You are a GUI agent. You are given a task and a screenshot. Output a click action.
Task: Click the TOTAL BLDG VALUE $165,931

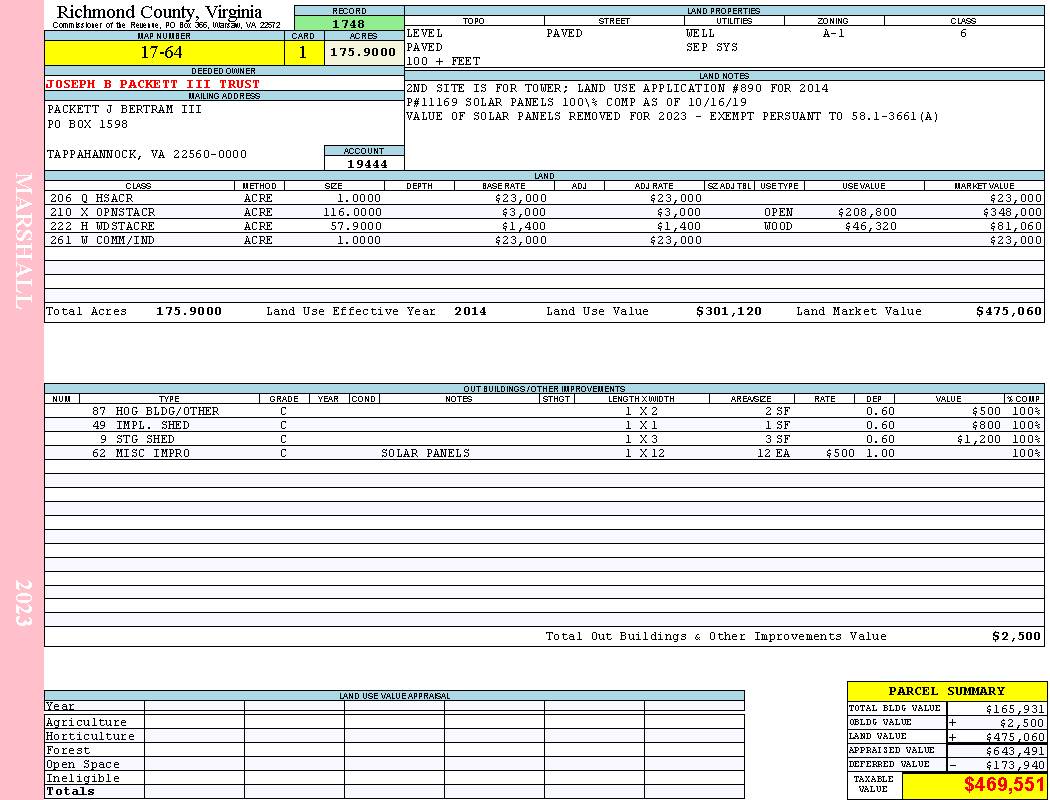pyautogui.click(x=1015, y=709)
